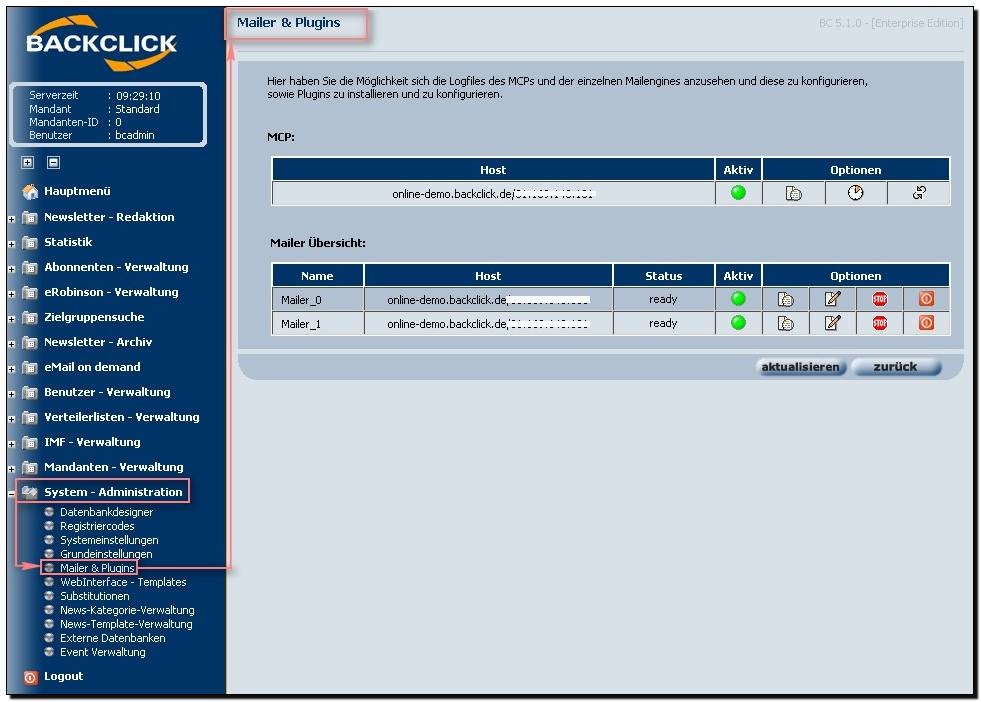Image resolution: width=981 pixels, height=702 pixels.
Task: Toggle the green Aktiv light for Mailer_0
Action: click(x=738, y=298)
